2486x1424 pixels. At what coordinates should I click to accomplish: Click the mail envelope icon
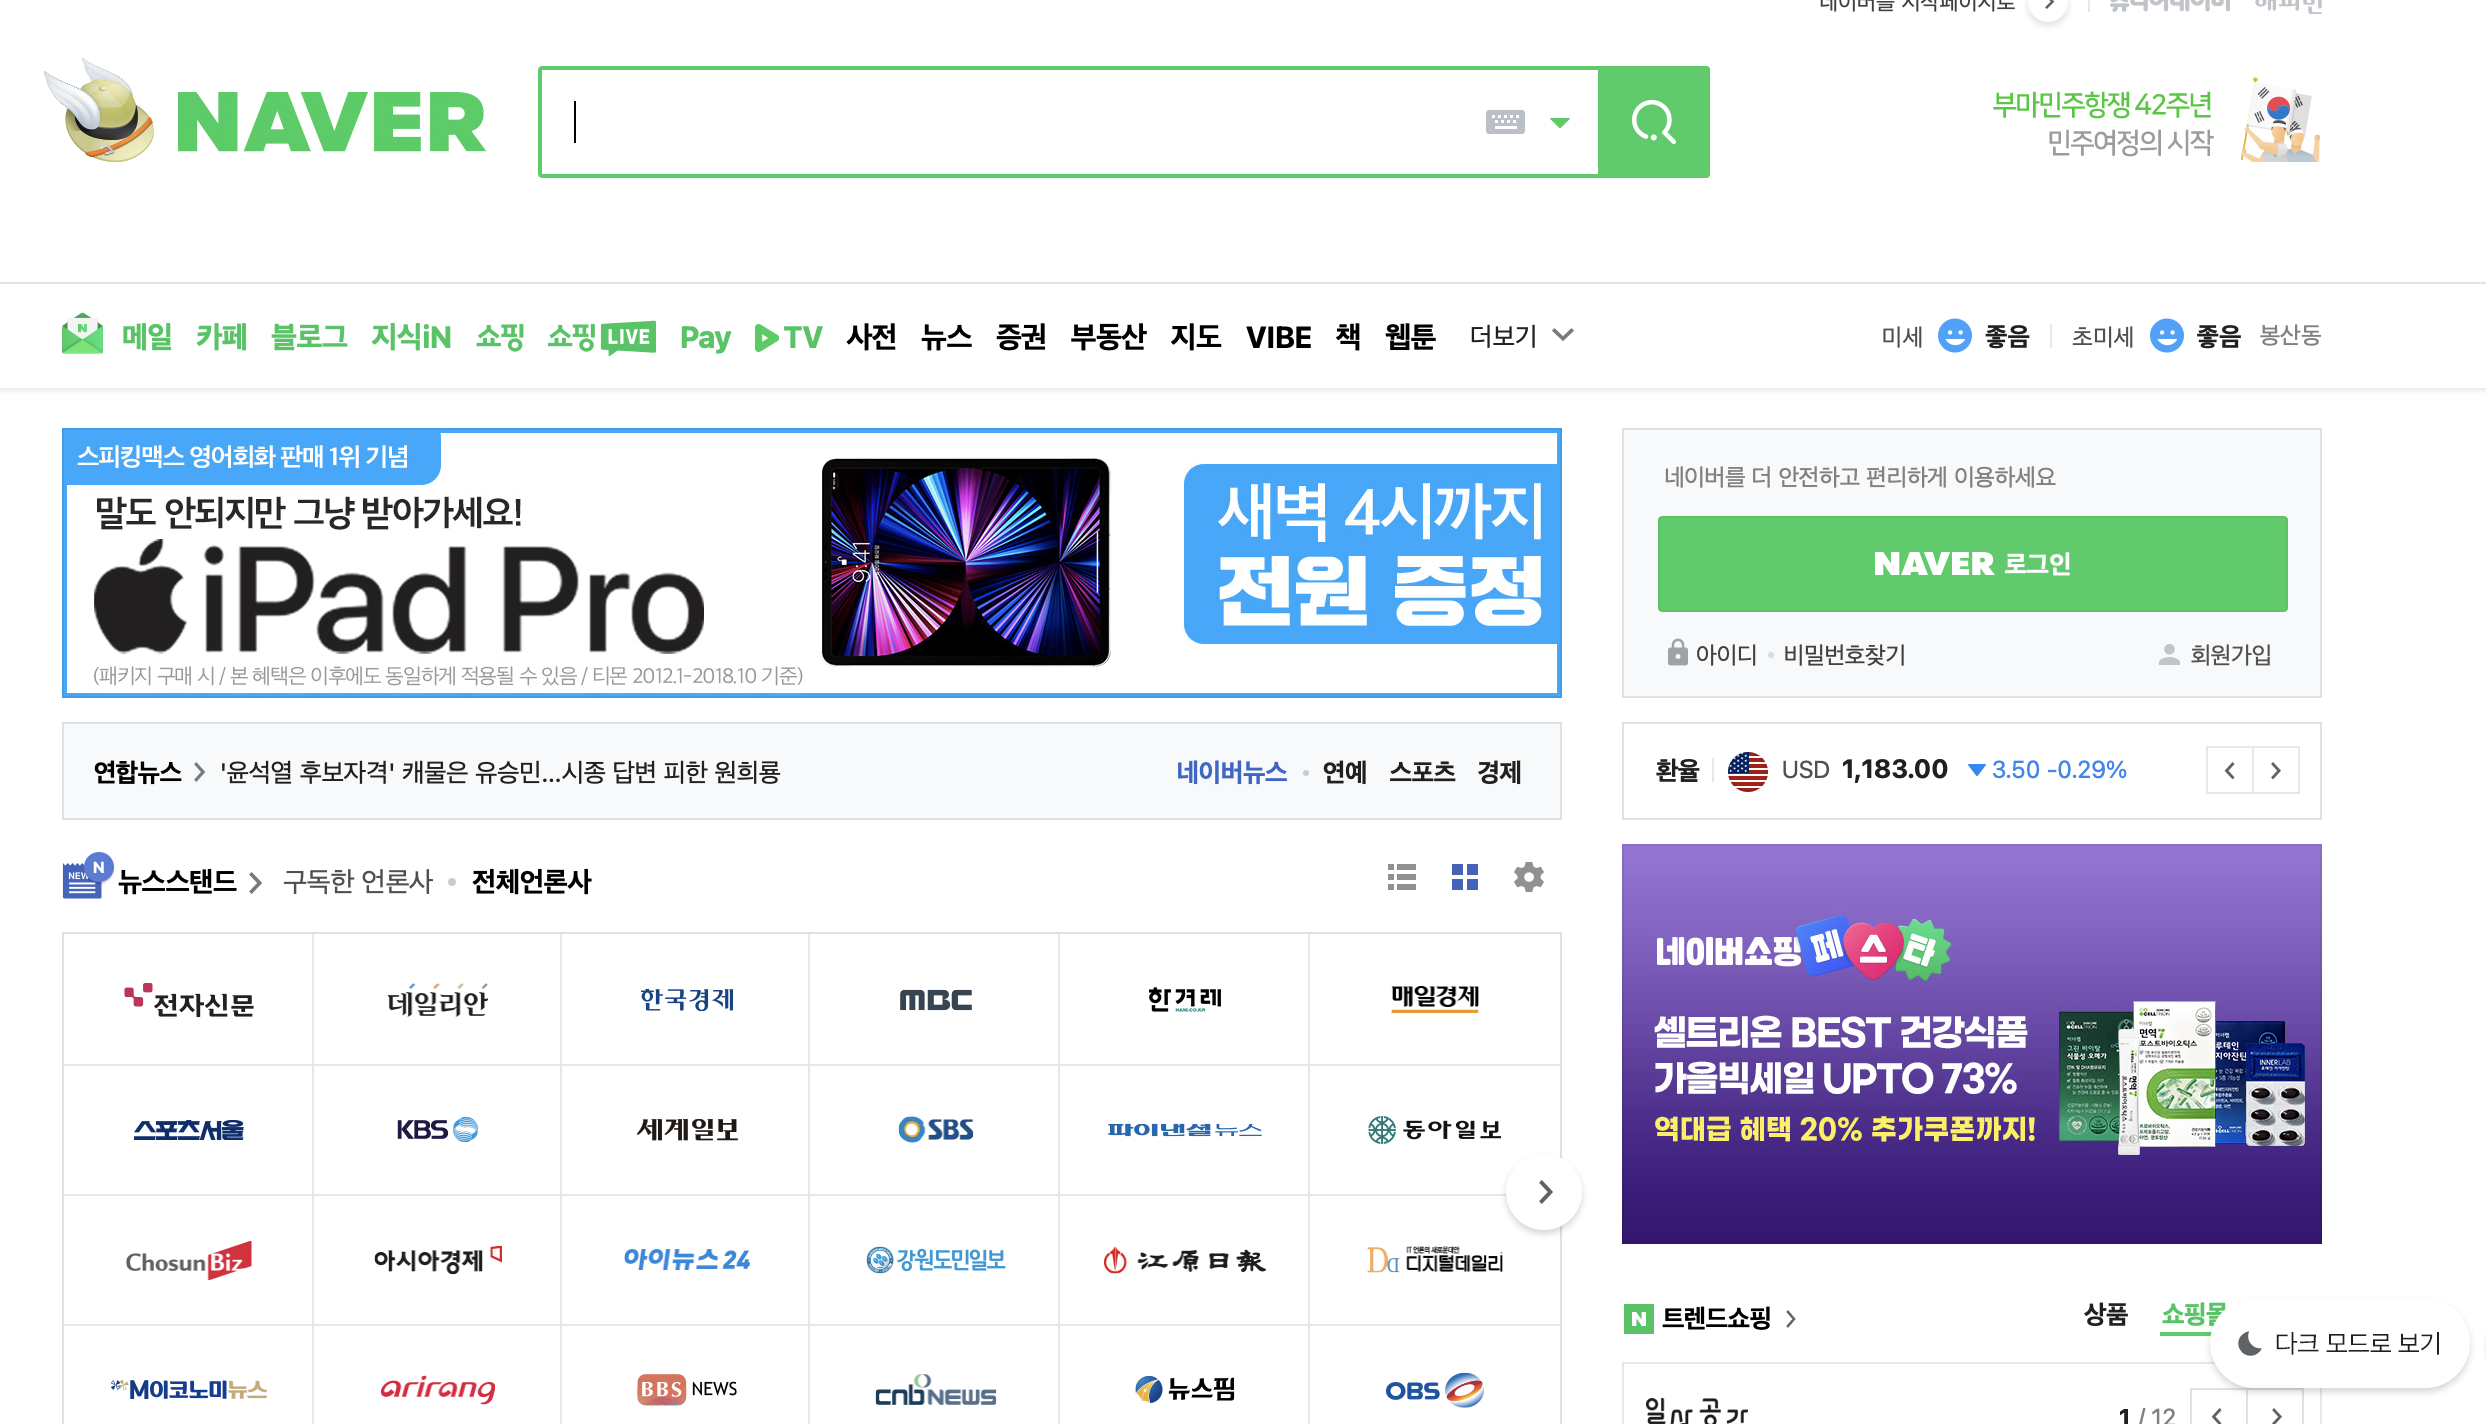pos(82,335)
